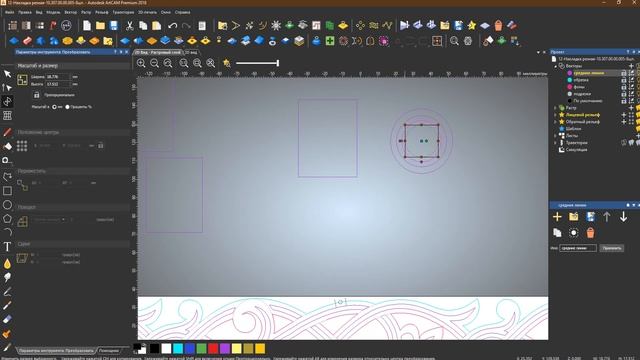Click the magnifier icon in the second toolbar
Viewport: 640px width, 360px height.
[x=454, y=41]
